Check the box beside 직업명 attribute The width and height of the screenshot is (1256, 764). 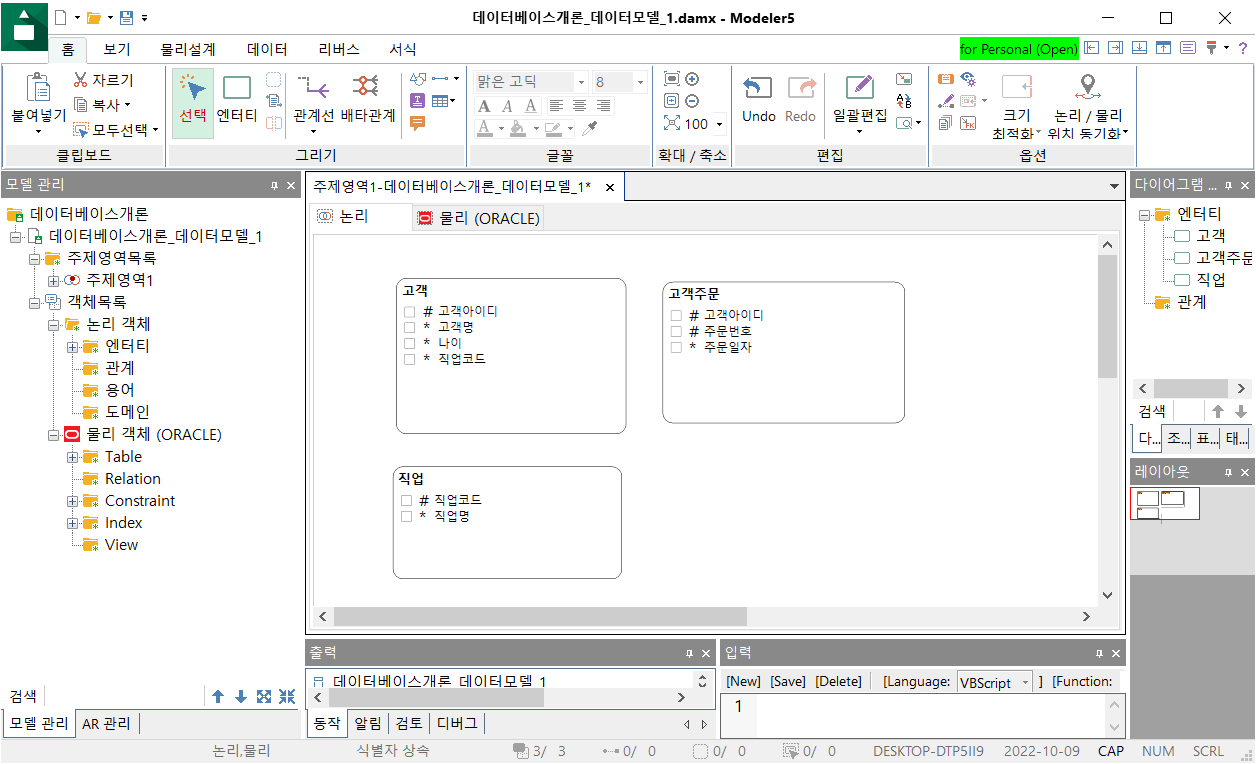(x=406, y=516)
